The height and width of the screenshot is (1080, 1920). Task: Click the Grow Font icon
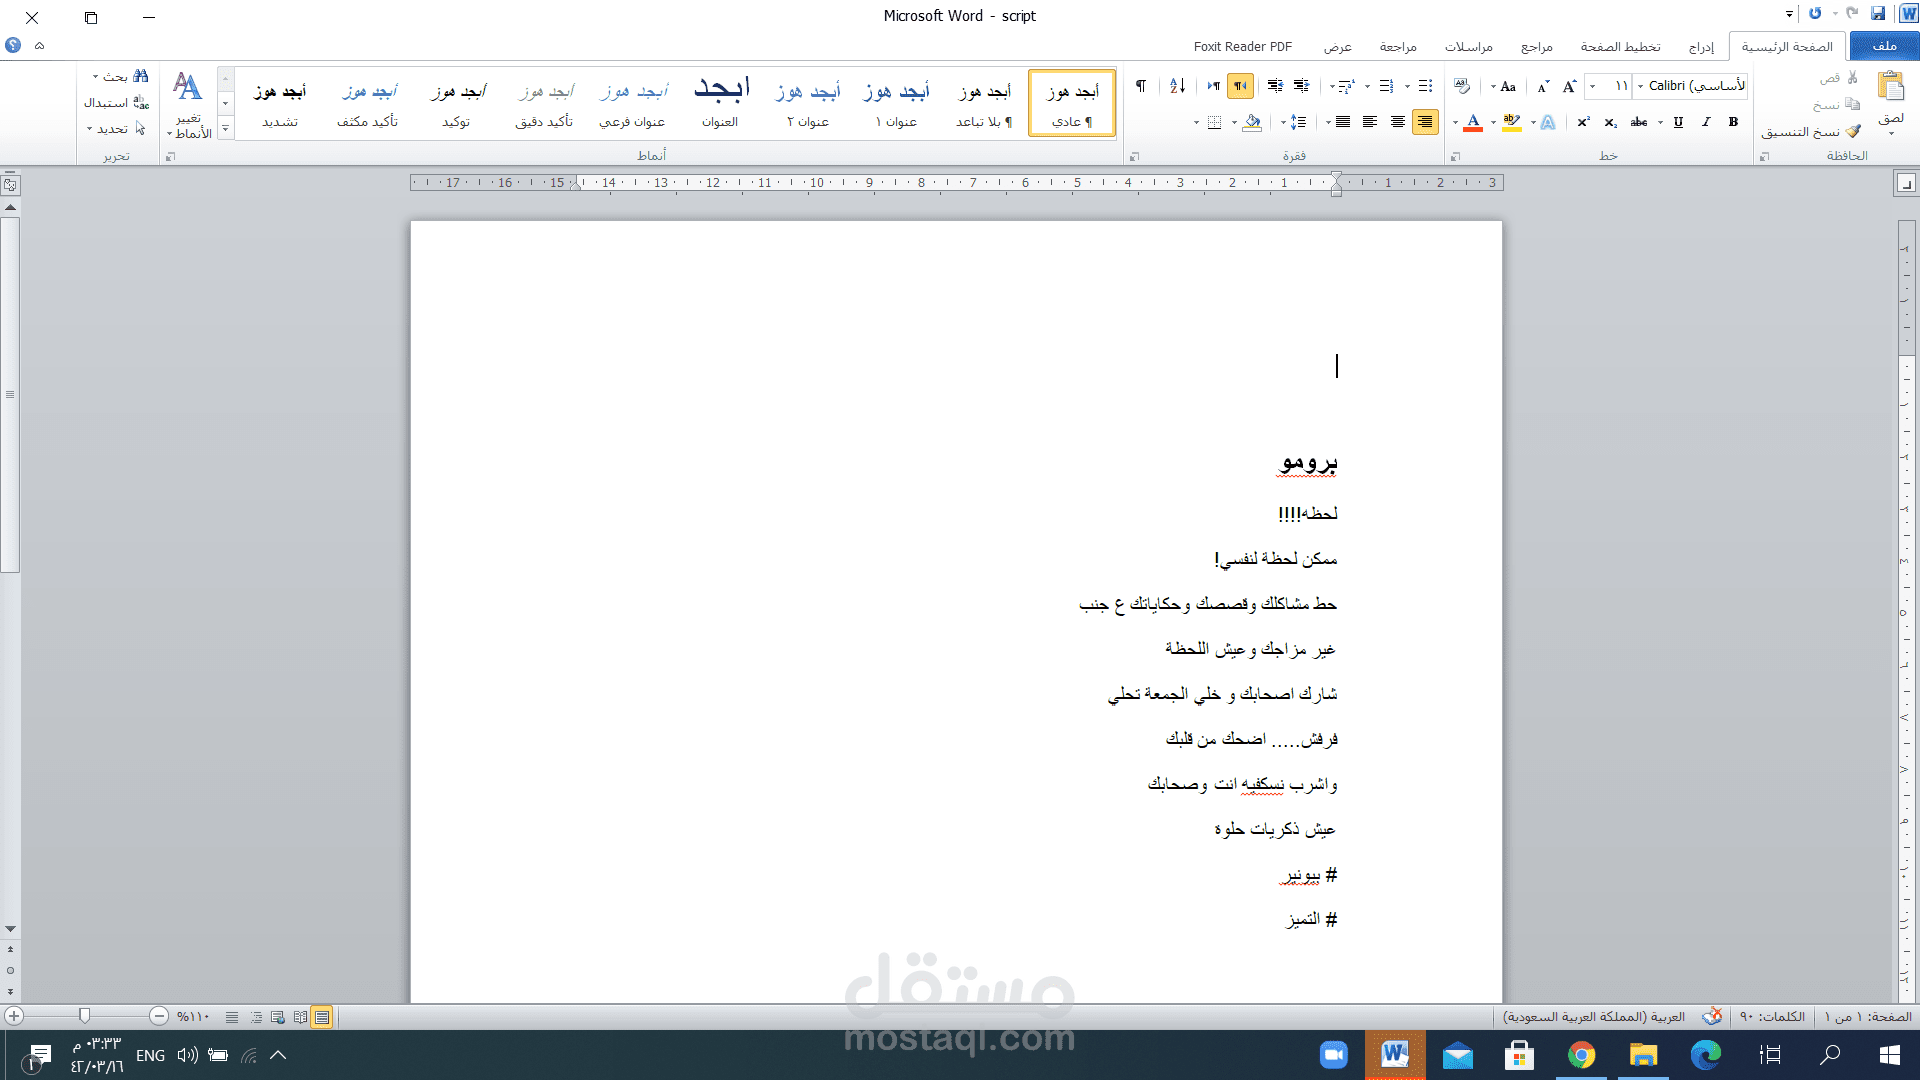[x=1570, y=86]
